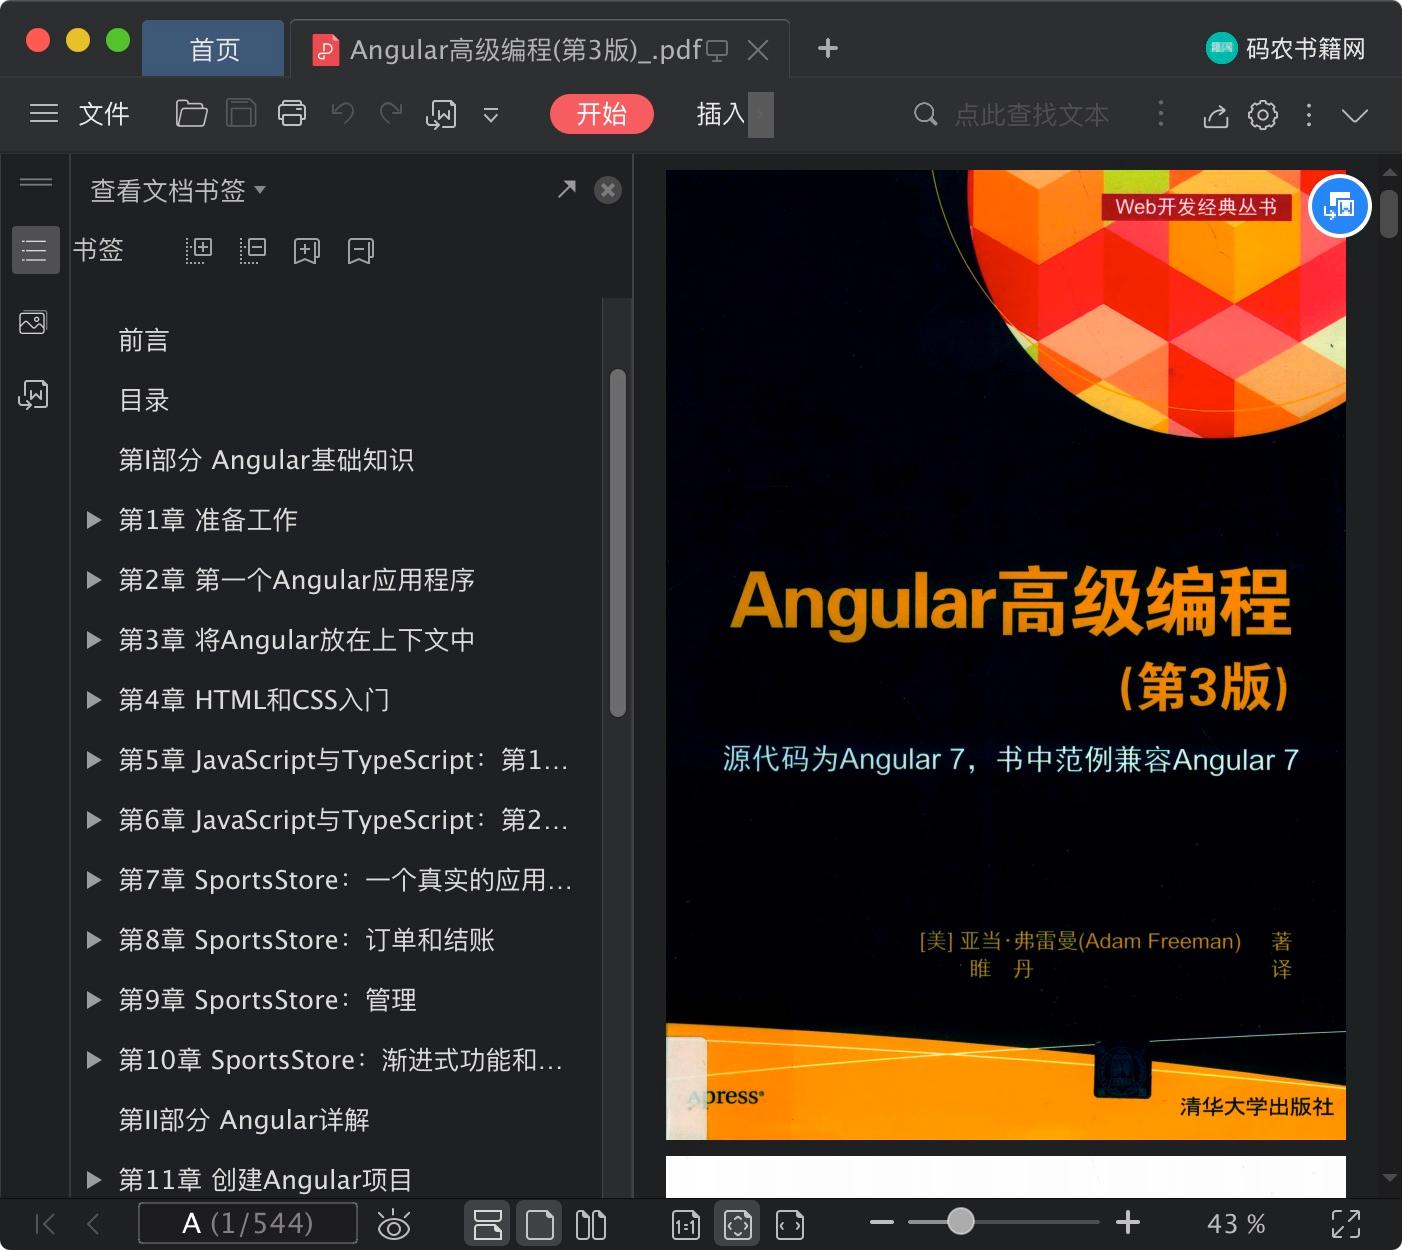
Task: Go to first page icon
Action: click(45, 1223)
